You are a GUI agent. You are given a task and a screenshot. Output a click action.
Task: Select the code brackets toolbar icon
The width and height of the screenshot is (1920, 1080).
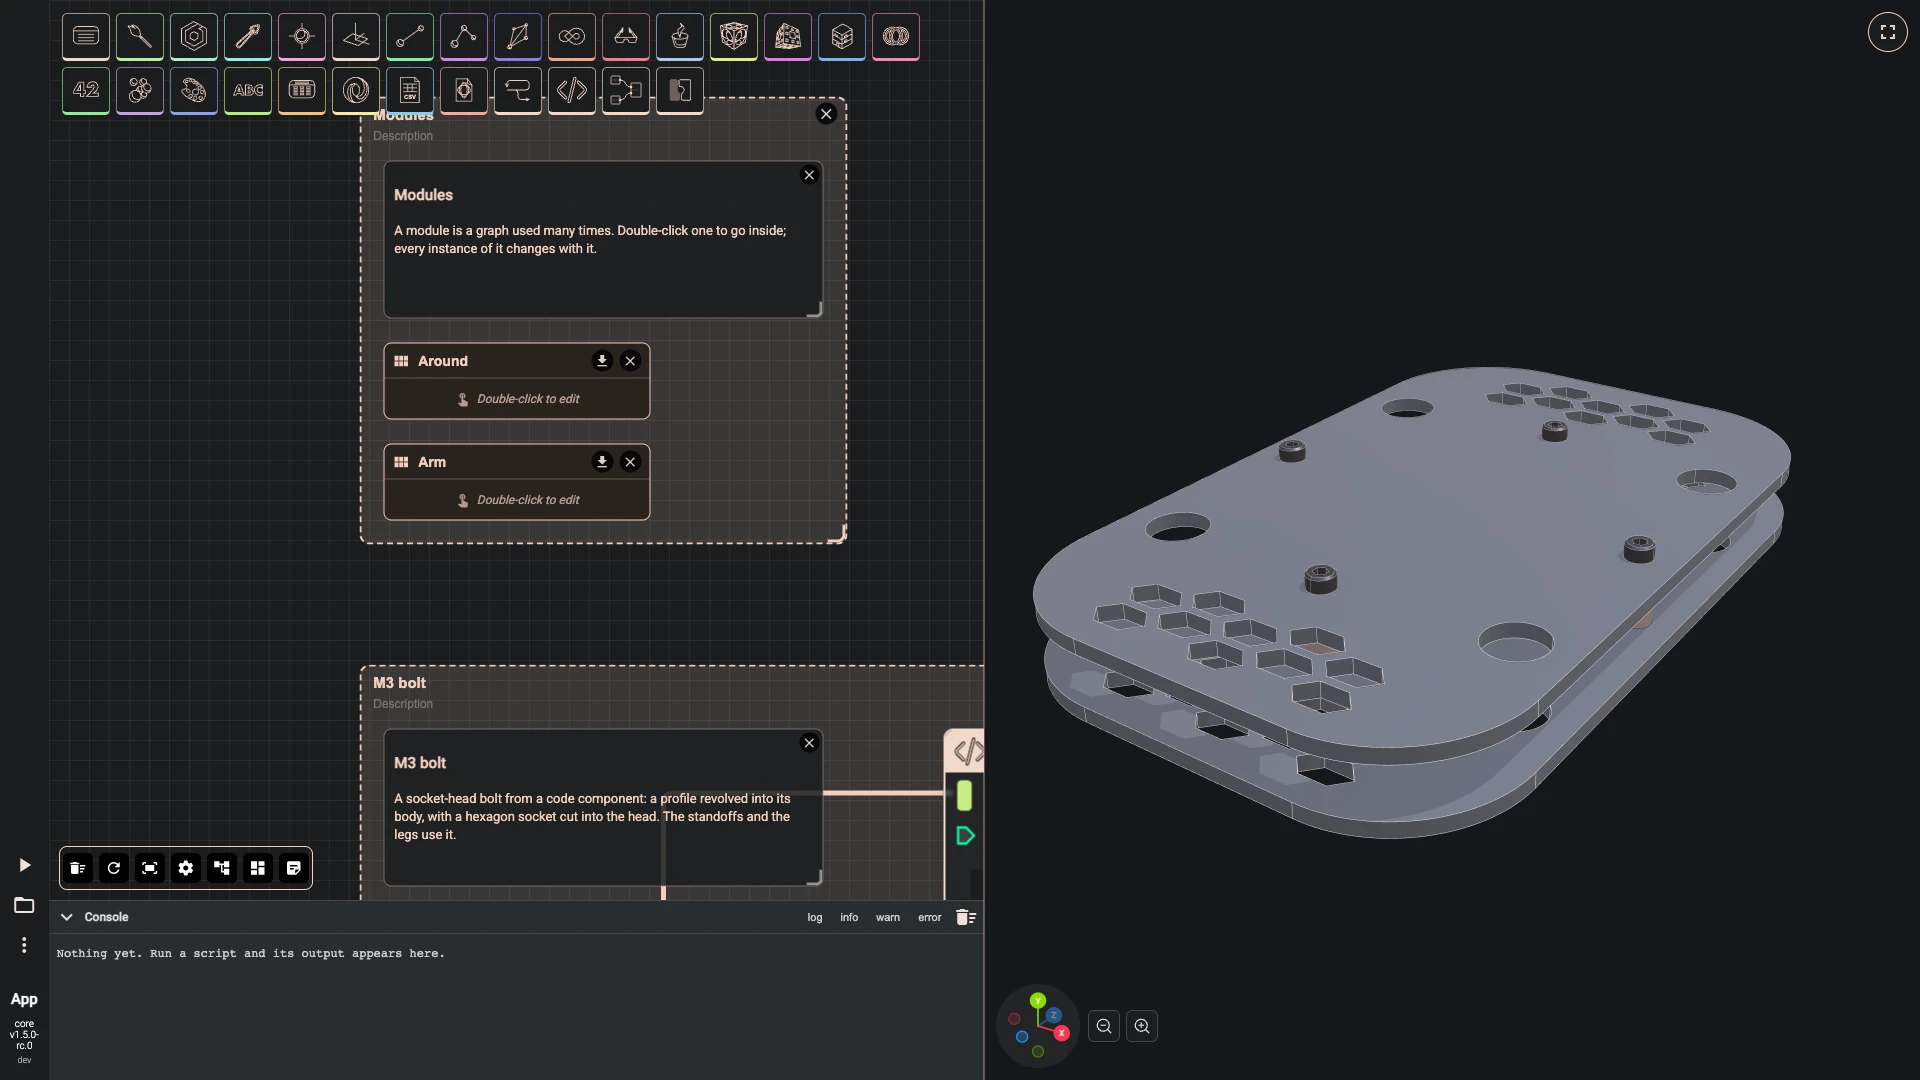[x=572, y=91]
